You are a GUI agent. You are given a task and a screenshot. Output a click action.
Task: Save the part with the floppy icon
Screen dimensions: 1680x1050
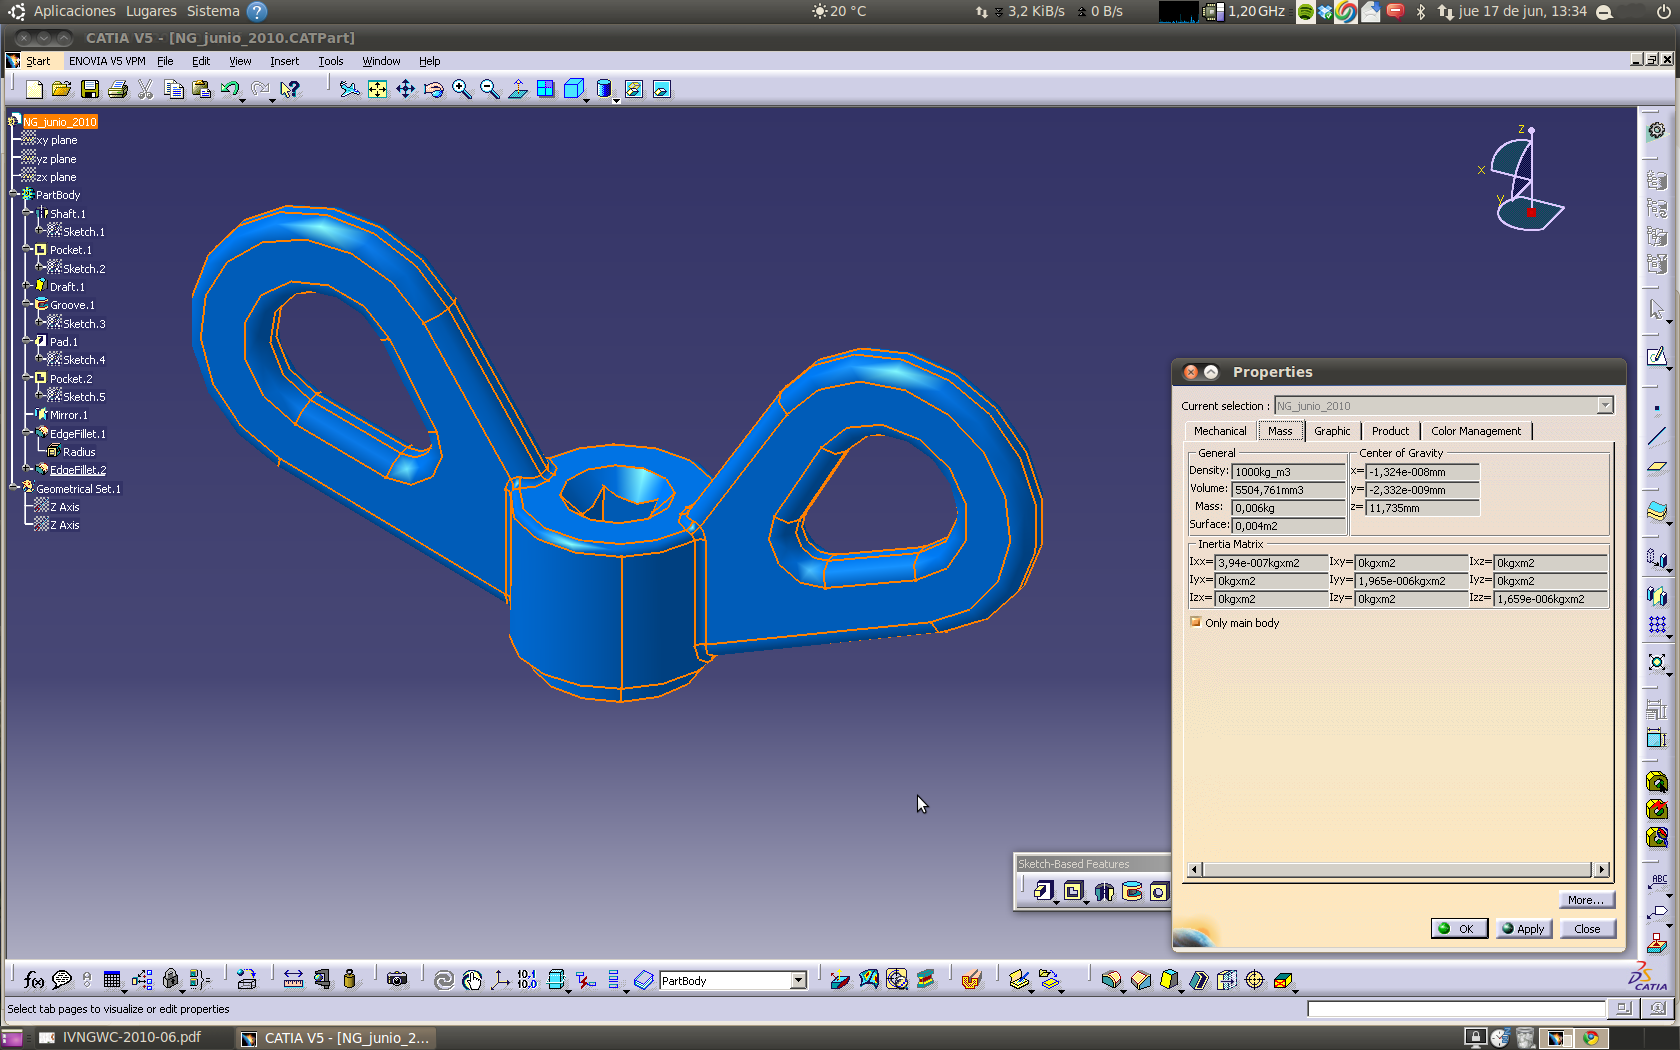pyautogui.click(x=90, y=90)
